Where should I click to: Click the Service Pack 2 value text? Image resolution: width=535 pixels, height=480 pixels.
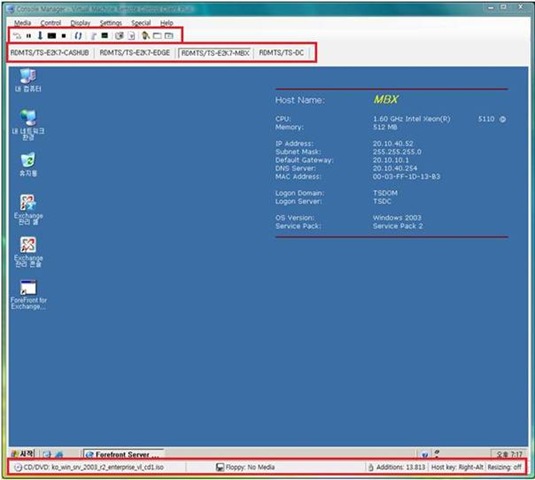pyautogui.click(x=397, y=226)
